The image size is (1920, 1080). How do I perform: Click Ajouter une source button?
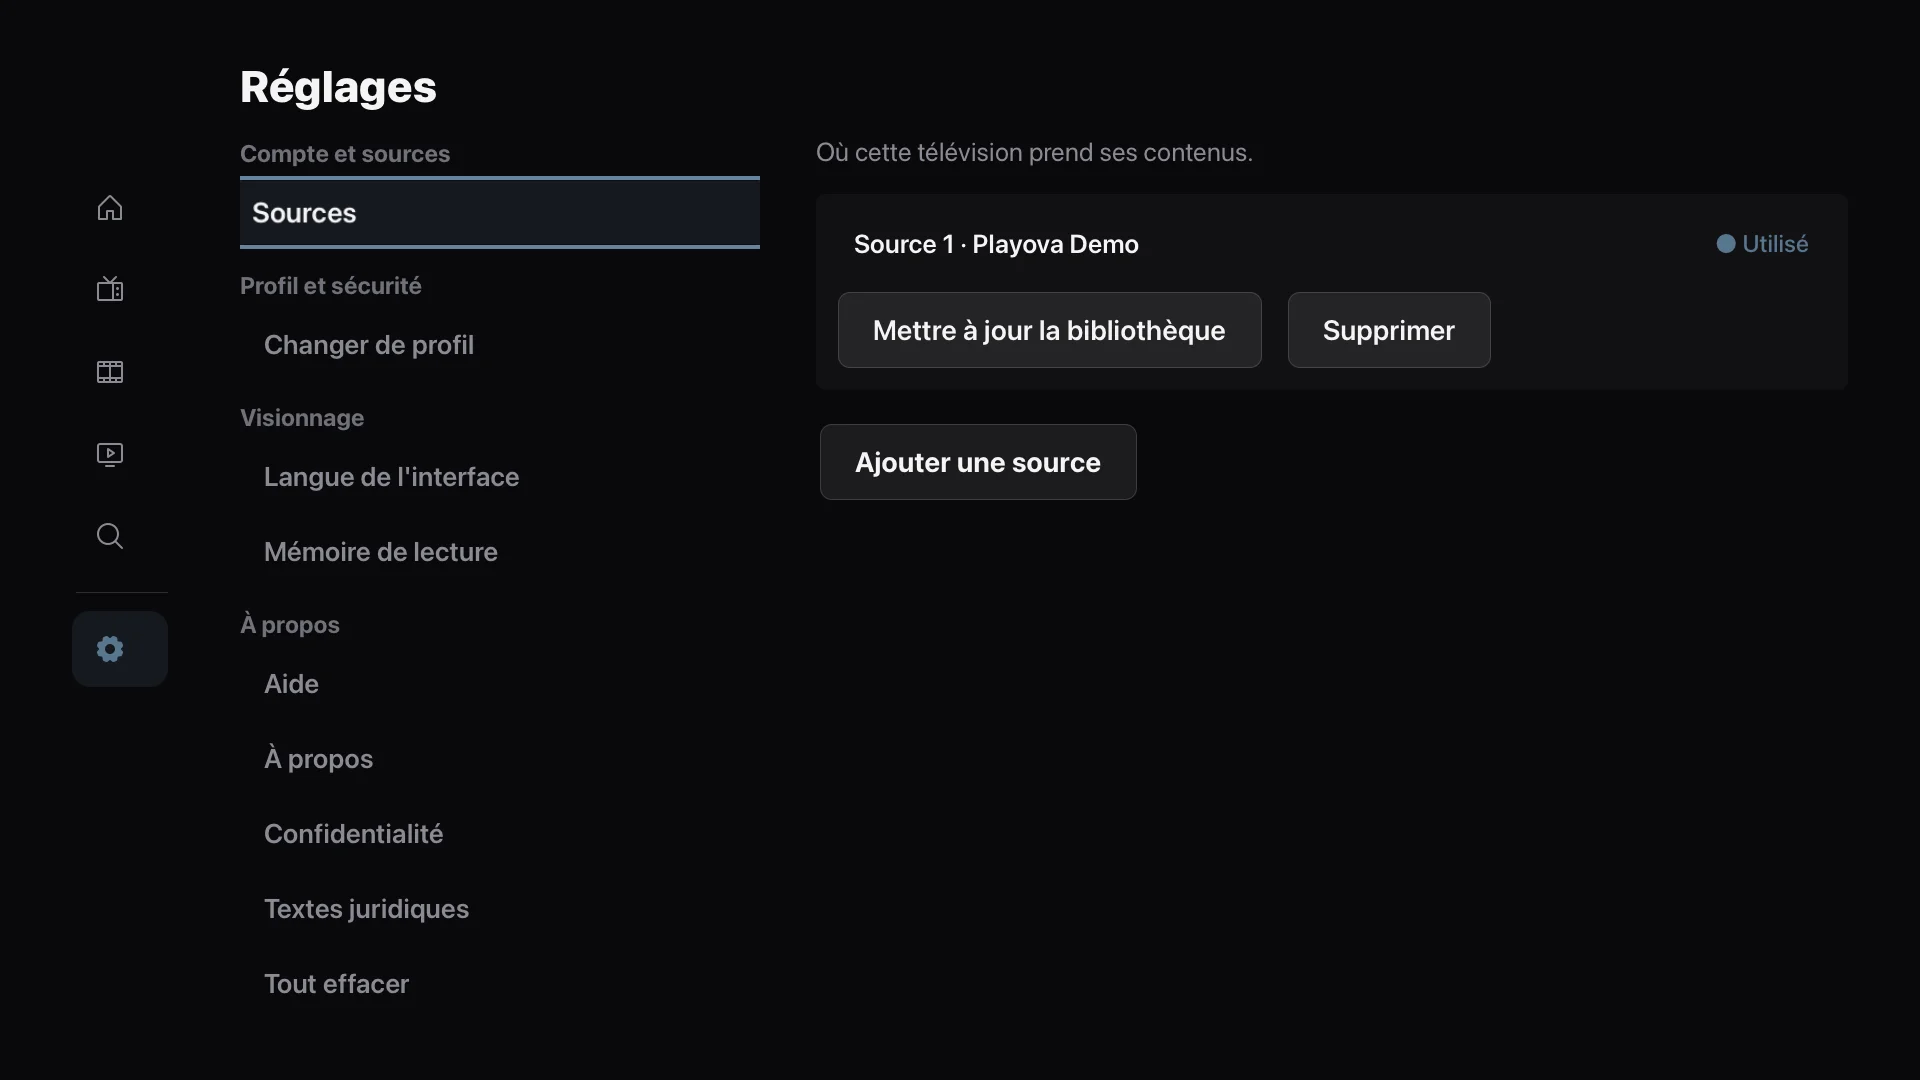978,462
